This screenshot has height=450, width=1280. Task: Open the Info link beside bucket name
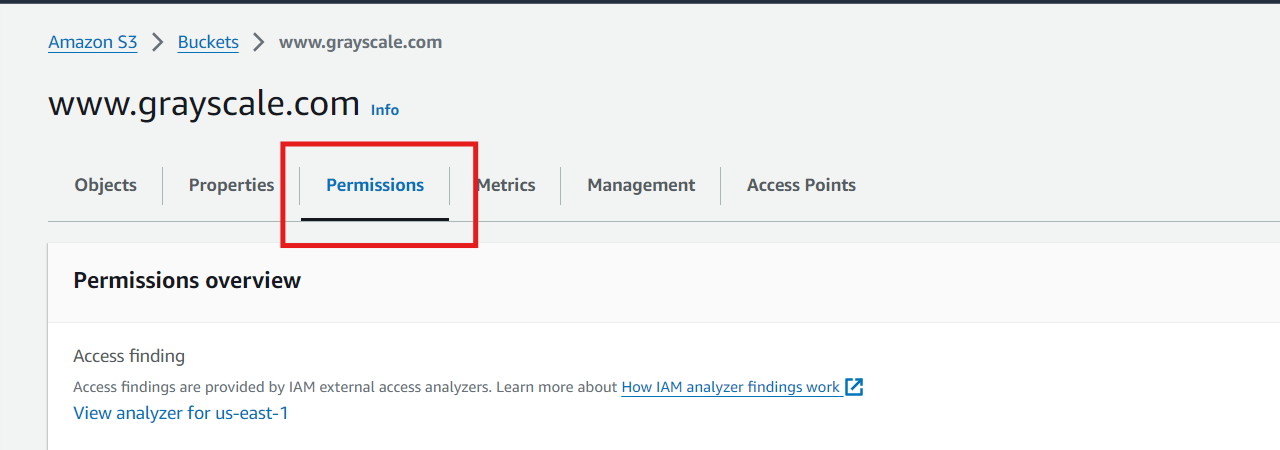click(x=385, y=110)
